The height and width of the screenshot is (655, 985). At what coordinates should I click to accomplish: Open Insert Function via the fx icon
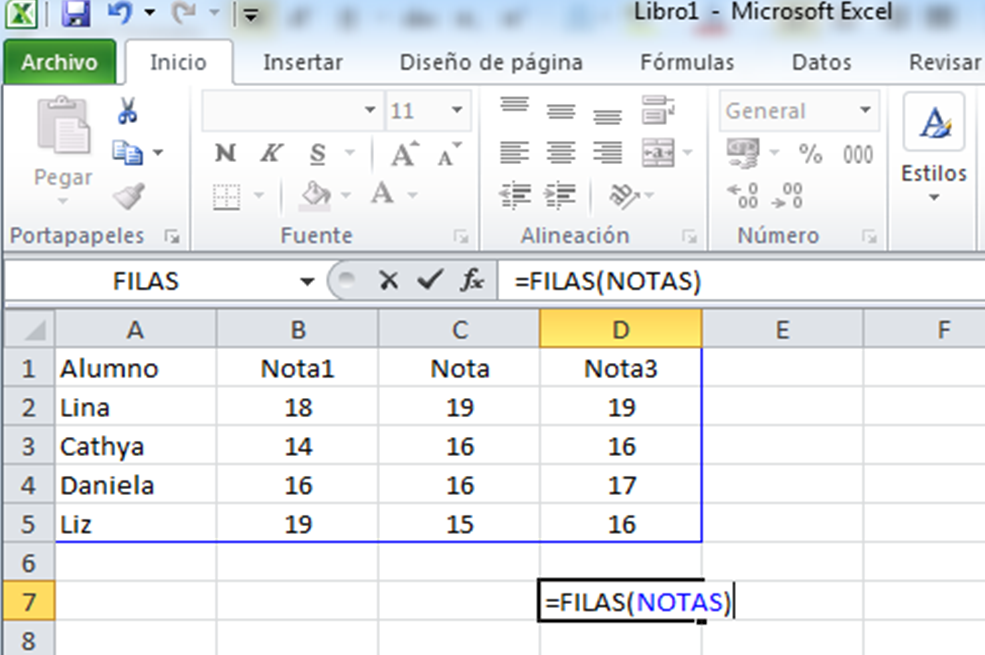point(471,282)
